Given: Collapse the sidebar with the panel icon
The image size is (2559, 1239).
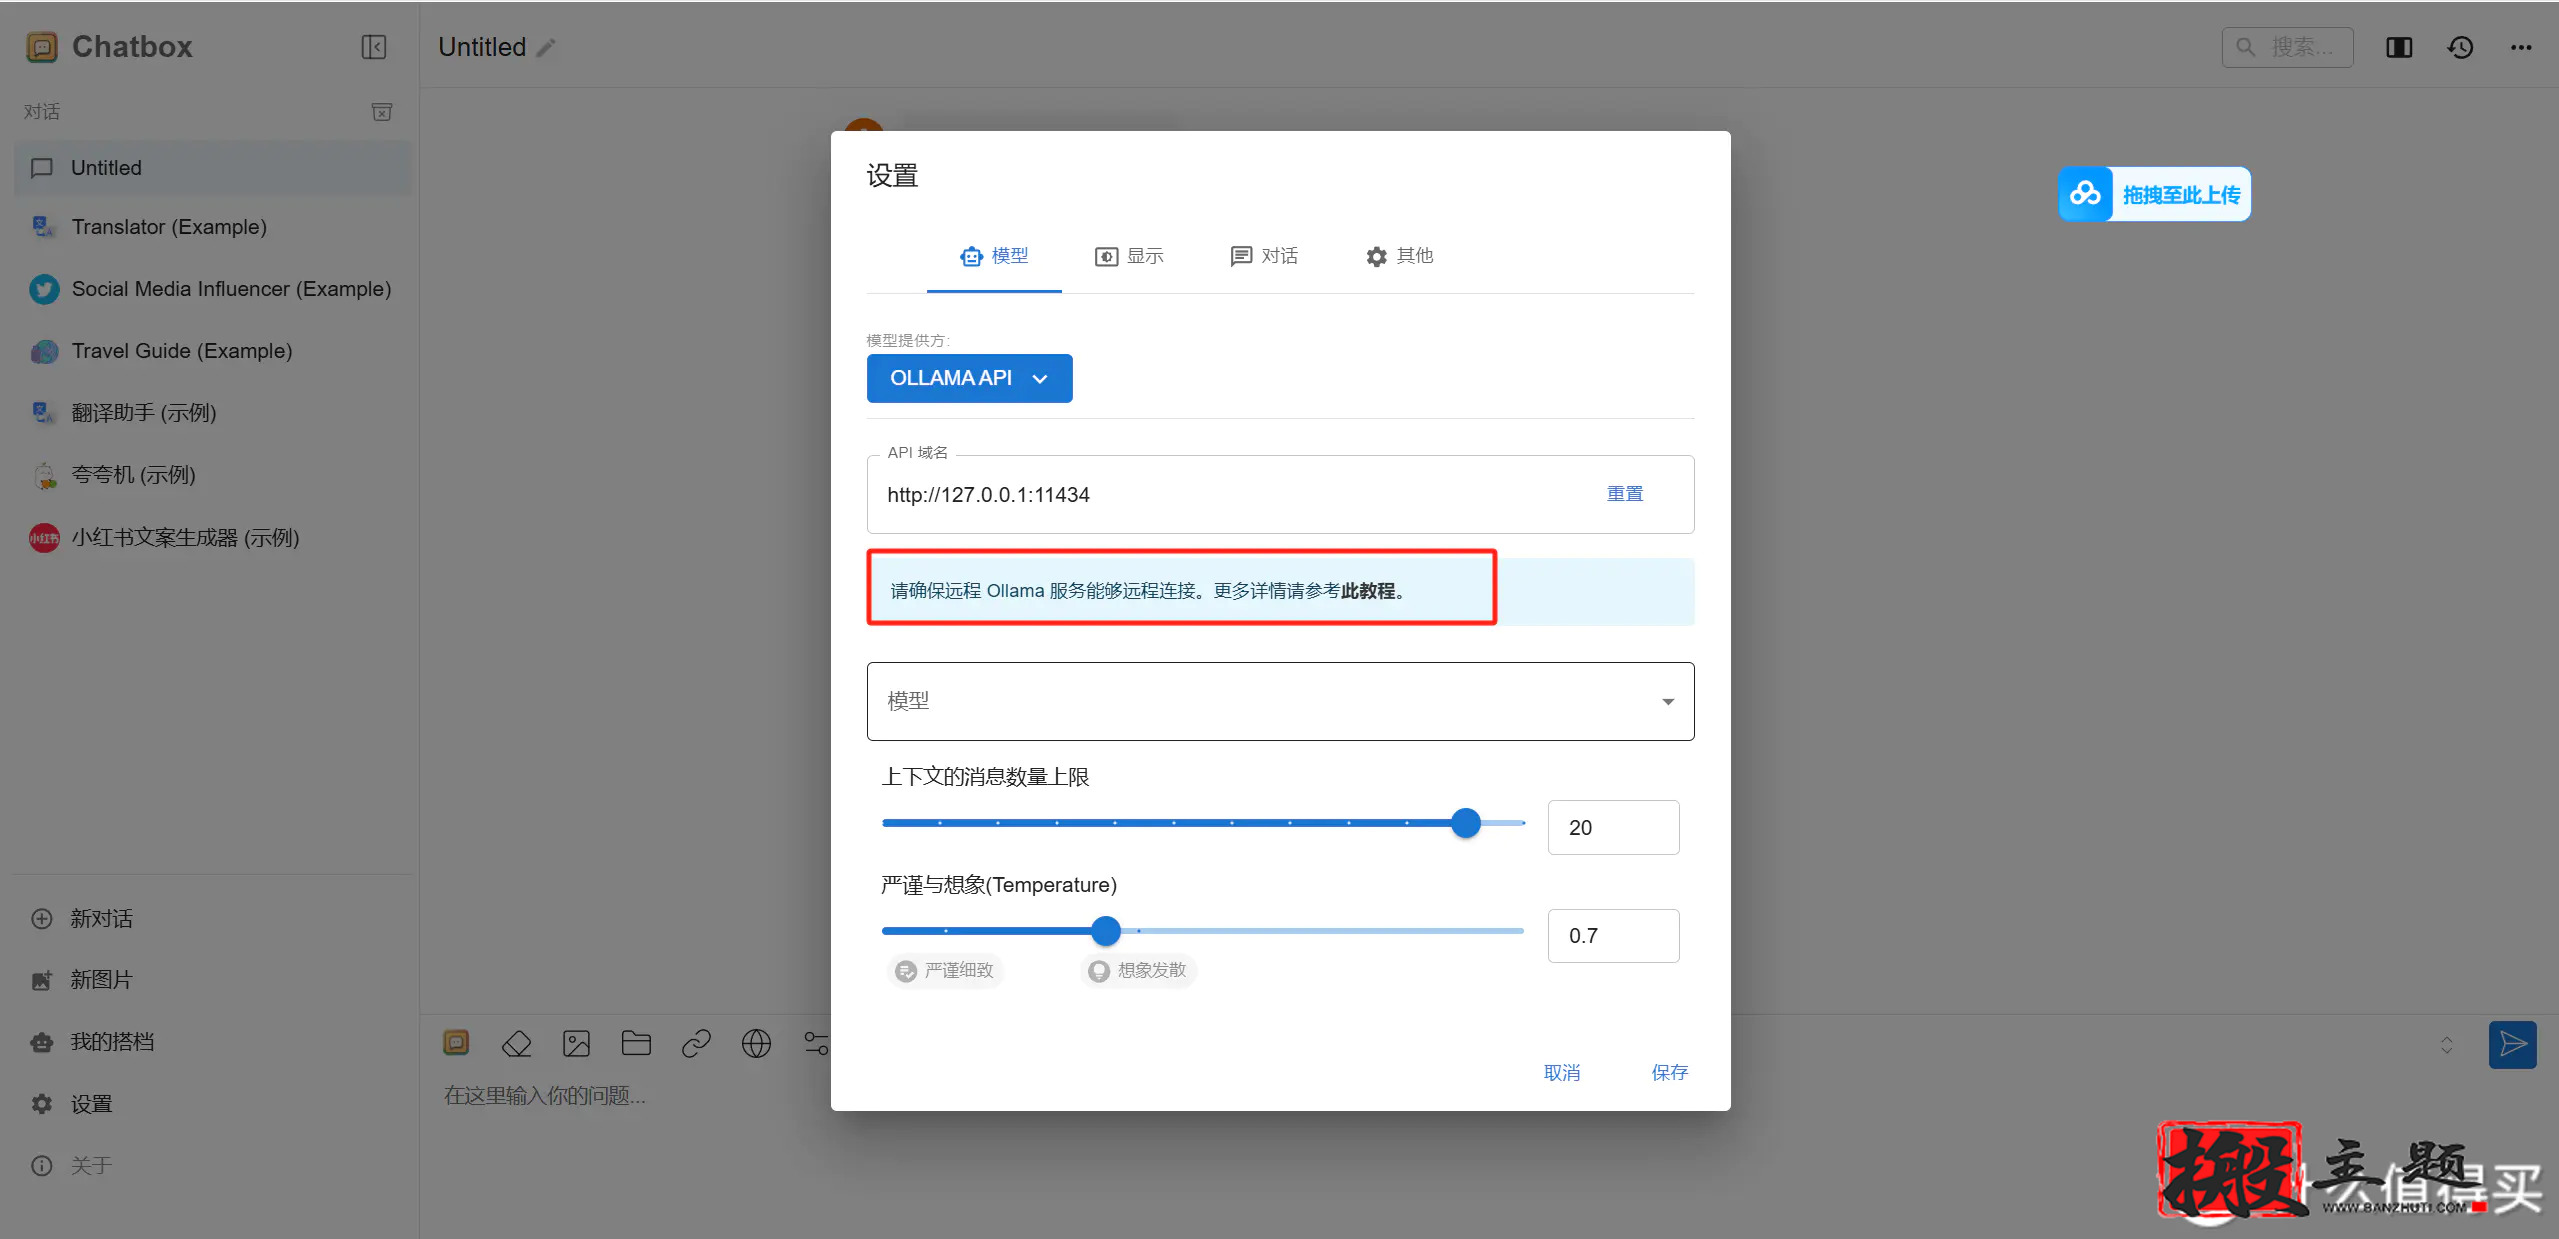Looking at the screenshot, I should click(x=373, y=47).
